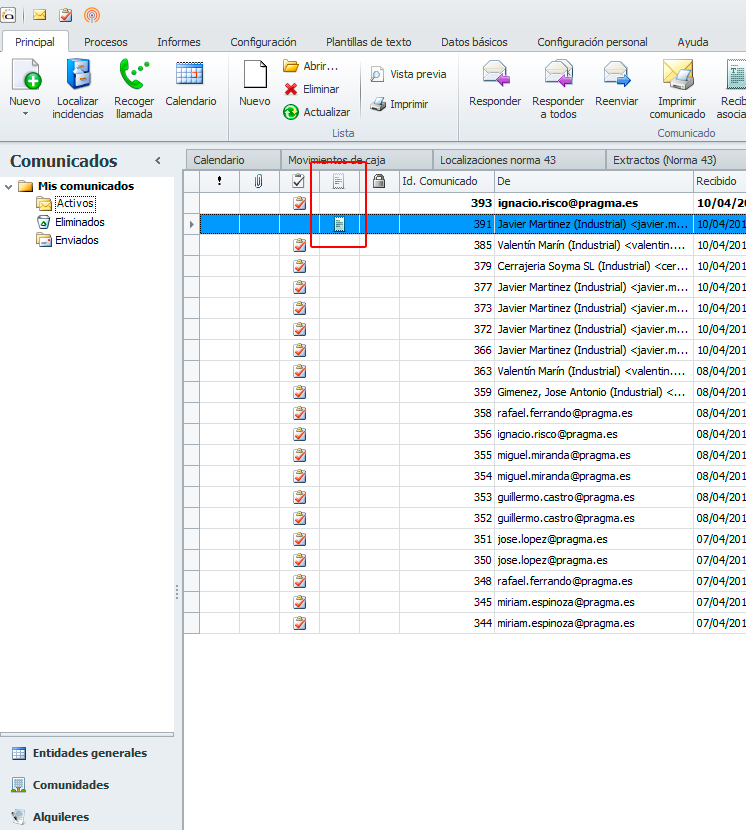The height and width of the screenshot is (830, 746).
Task: Open the Datos básicos tab
Action: [474, 42]
